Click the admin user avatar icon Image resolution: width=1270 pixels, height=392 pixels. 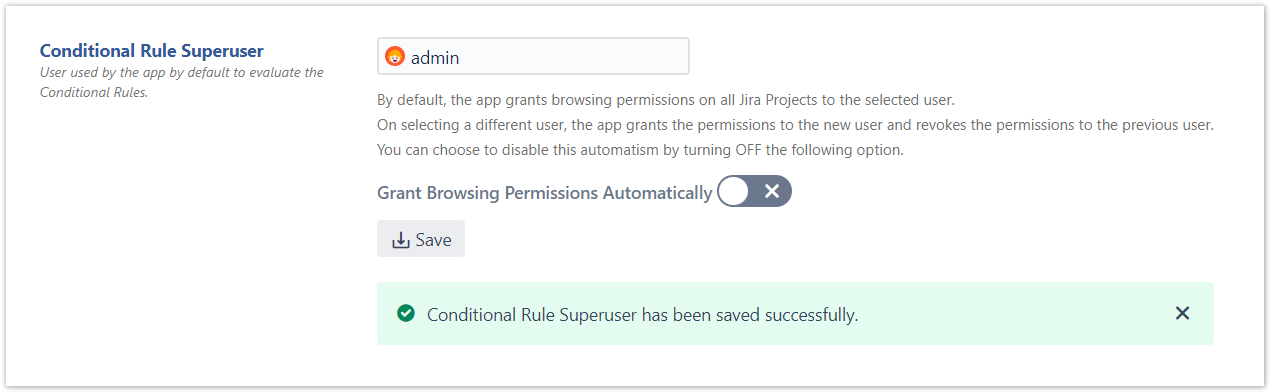(395, 57)
